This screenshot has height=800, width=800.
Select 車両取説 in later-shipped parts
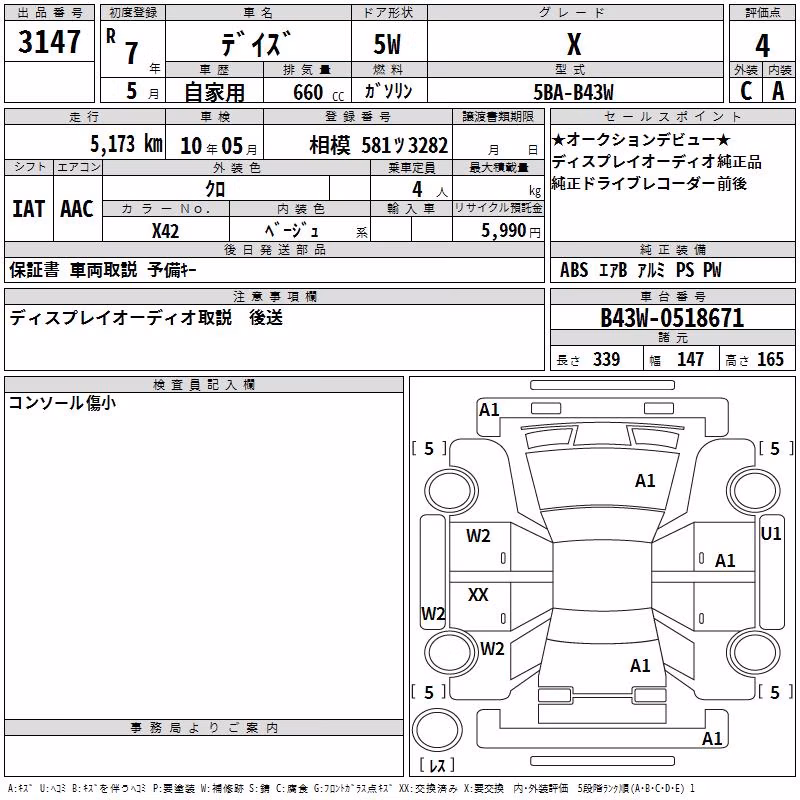pos(104,269)
